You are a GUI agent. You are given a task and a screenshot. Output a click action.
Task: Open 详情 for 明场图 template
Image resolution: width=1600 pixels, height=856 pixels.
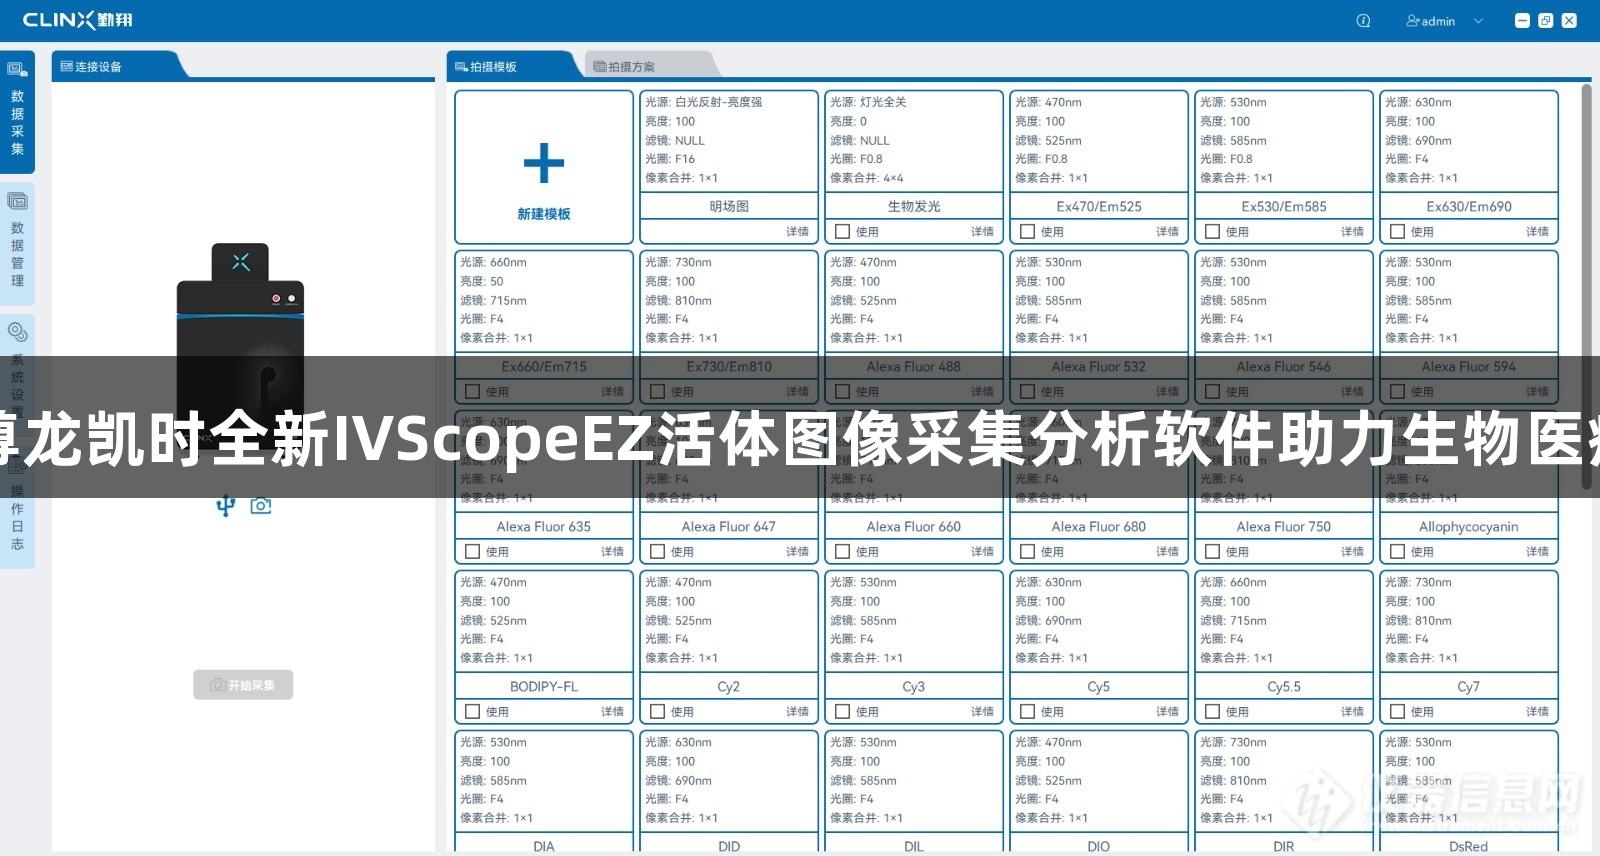pos(797,232)
